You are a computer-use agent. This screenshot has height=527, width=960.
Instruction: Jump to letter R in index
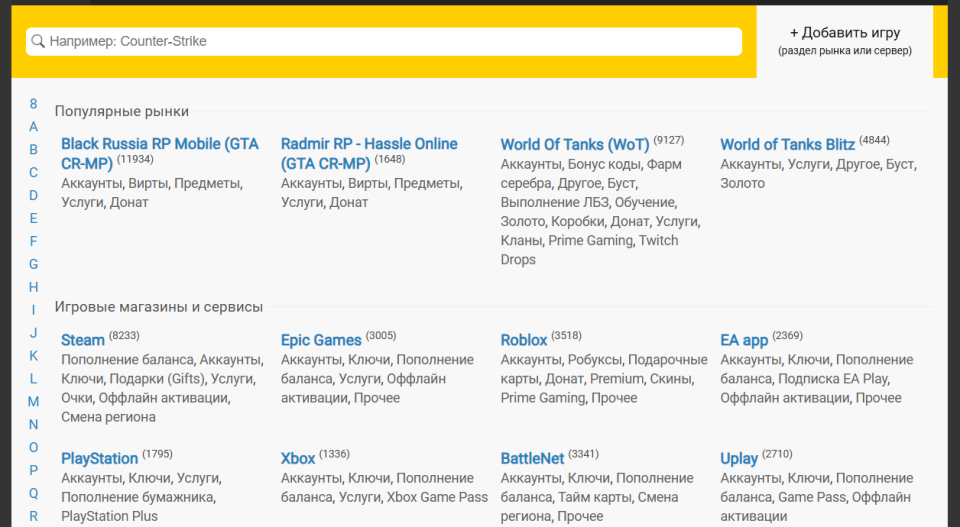tap(34, 516)
